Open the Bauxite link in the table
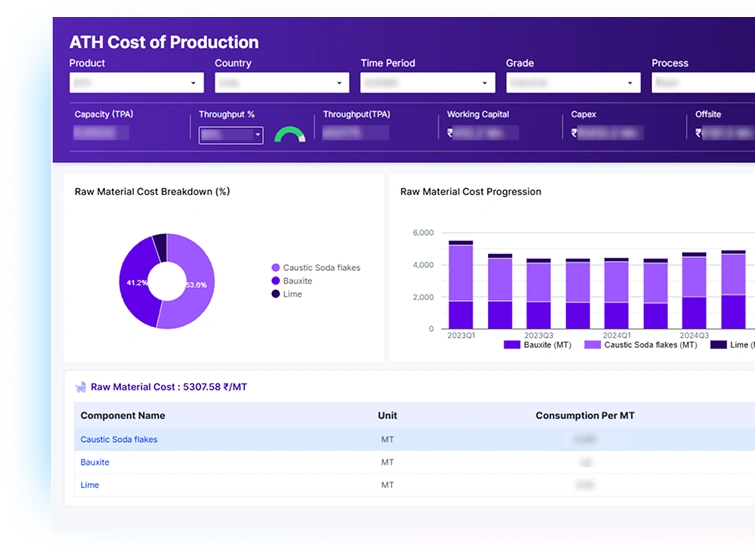 (x=95, y=462)
